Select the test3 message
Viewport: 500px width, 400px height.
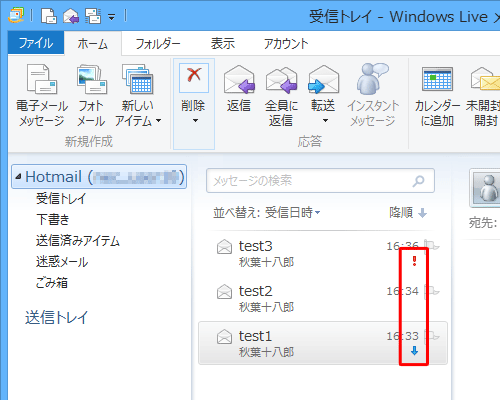[x=323, y=254]
